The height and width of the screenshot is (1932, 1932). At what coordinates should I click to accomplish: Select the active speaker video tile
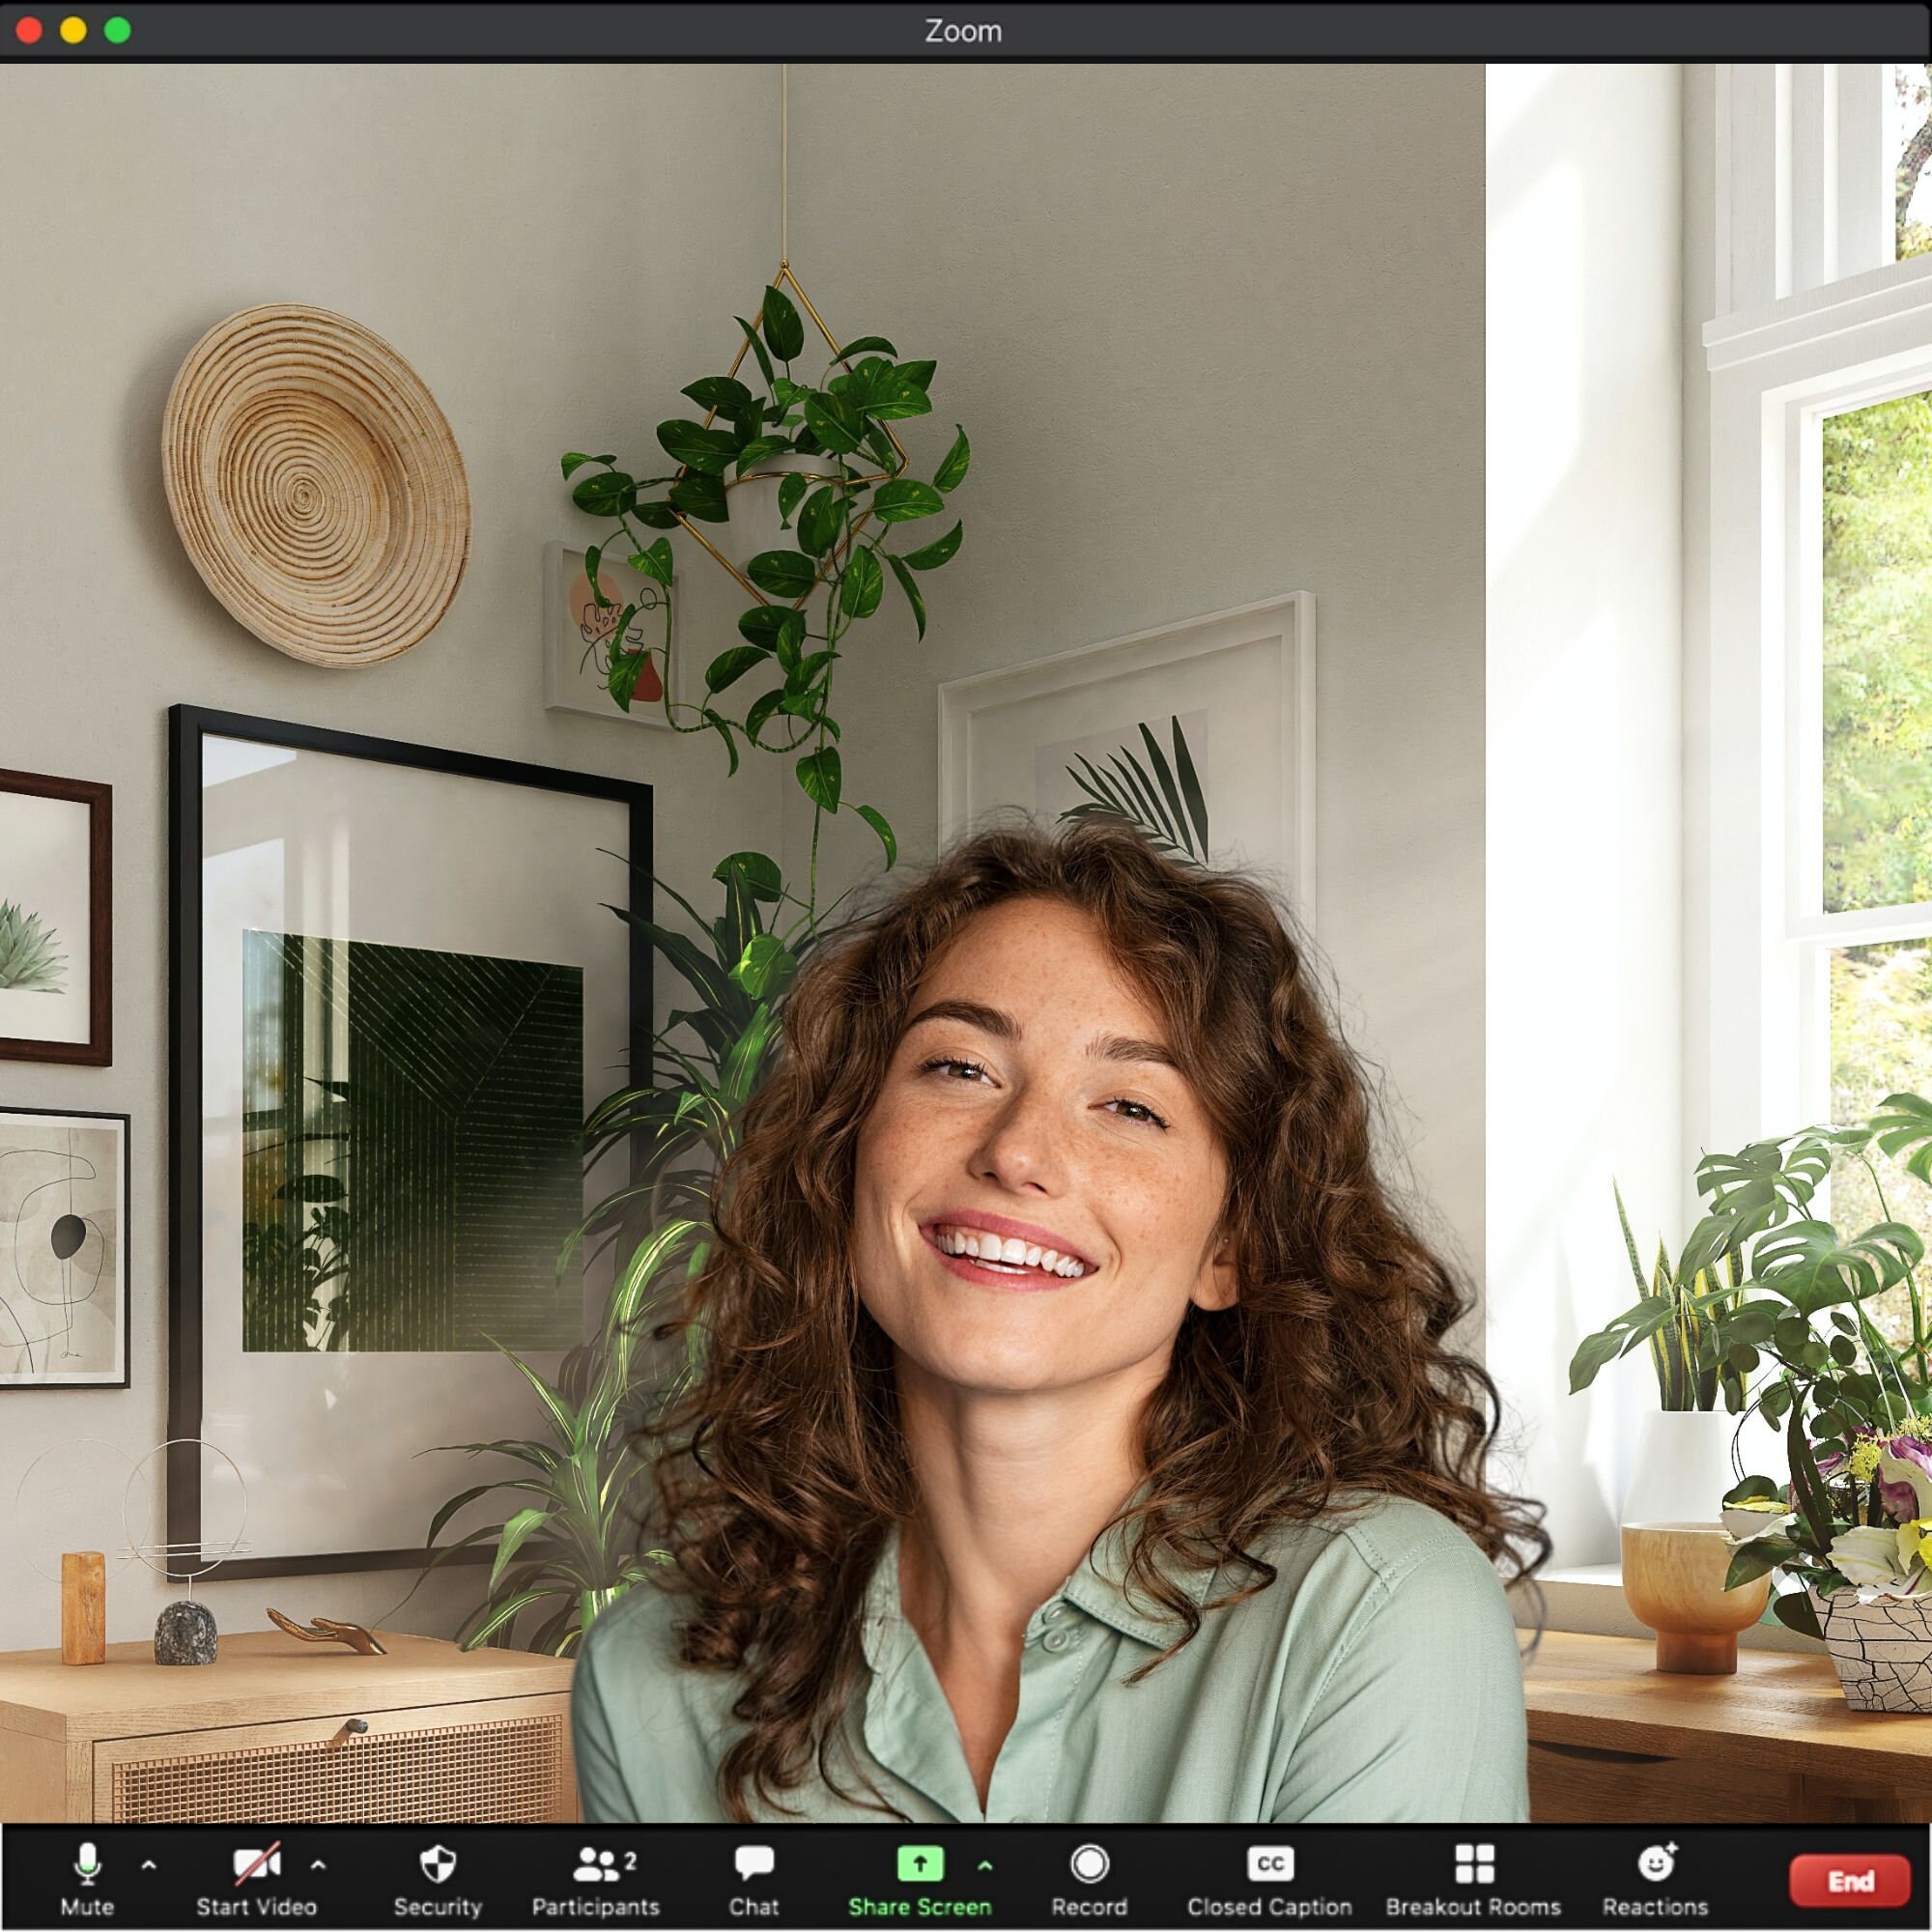pos(966,950)
